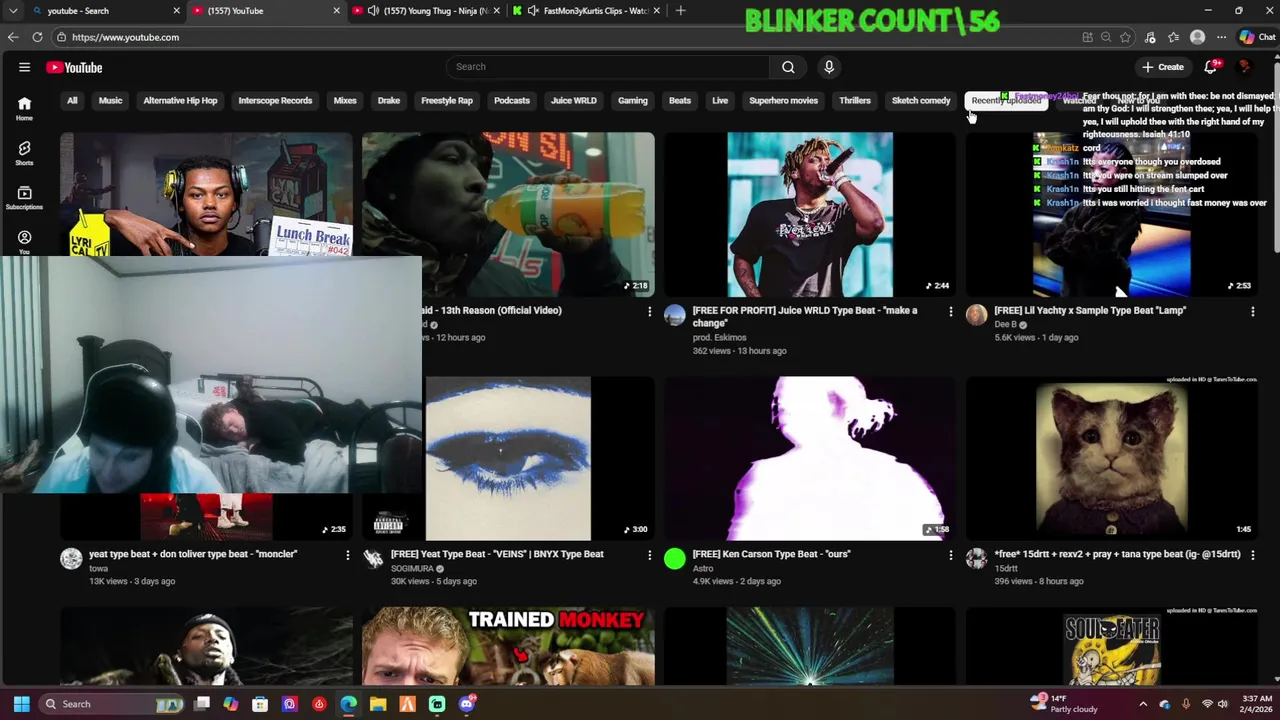1280x720 pixels.
Task: Open the YouTube hamburger guide menu
Action: [24, 67]
